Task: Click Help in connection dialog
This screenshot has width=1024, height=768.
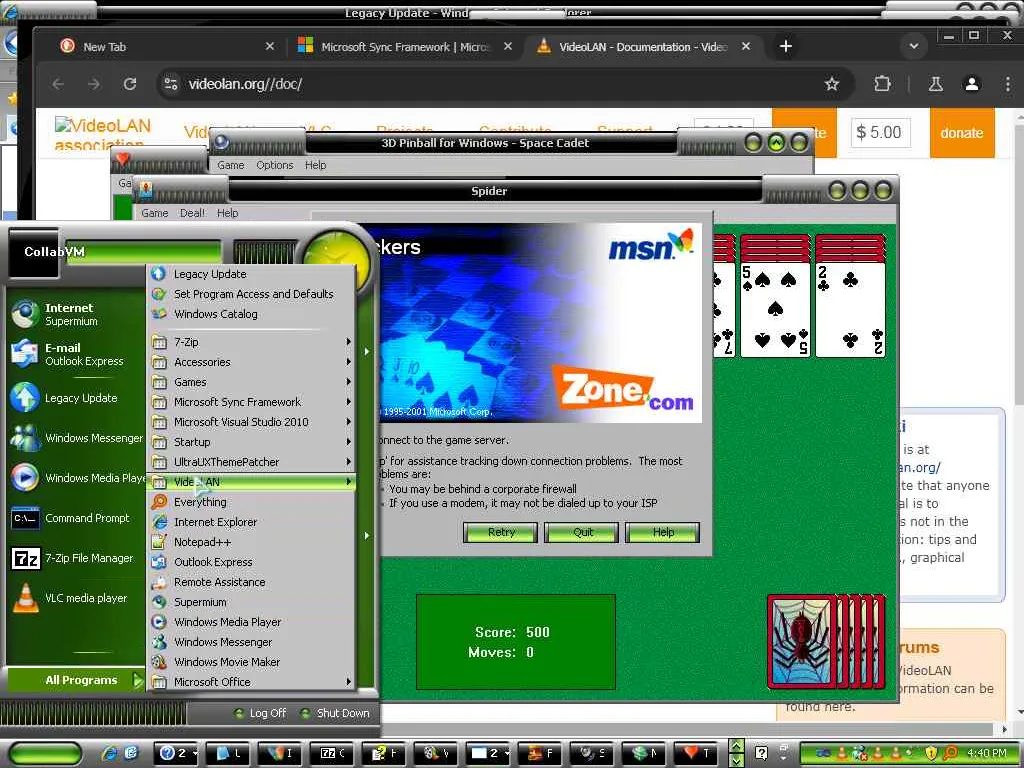Action: pyautogui.click(x=663, y=532)
